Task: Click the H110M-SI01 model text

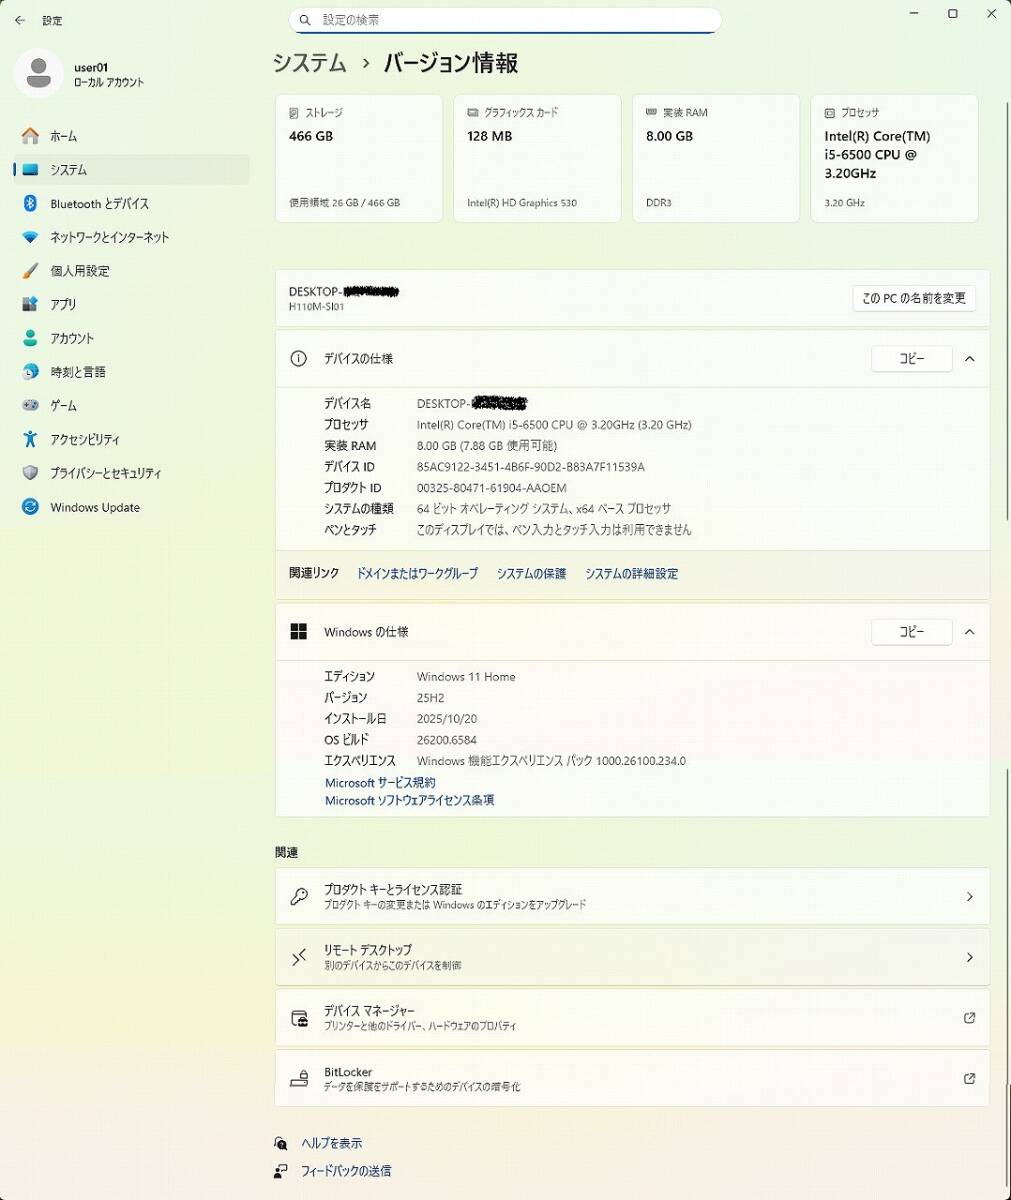Action: [x=316, y=307]
